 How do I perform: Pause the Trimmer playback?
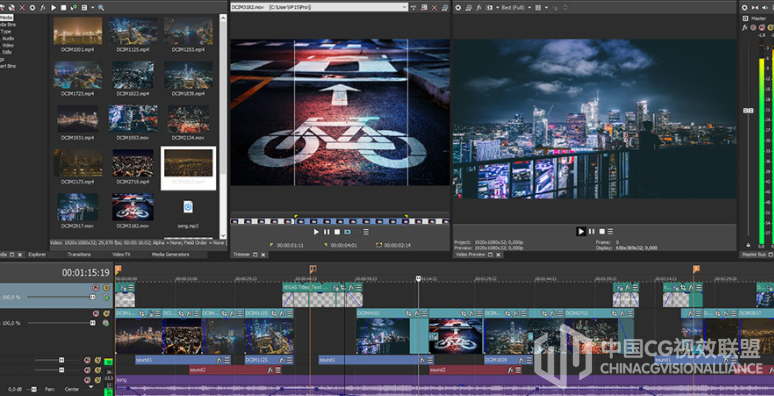pyautogui.click(x=327, y=232)
